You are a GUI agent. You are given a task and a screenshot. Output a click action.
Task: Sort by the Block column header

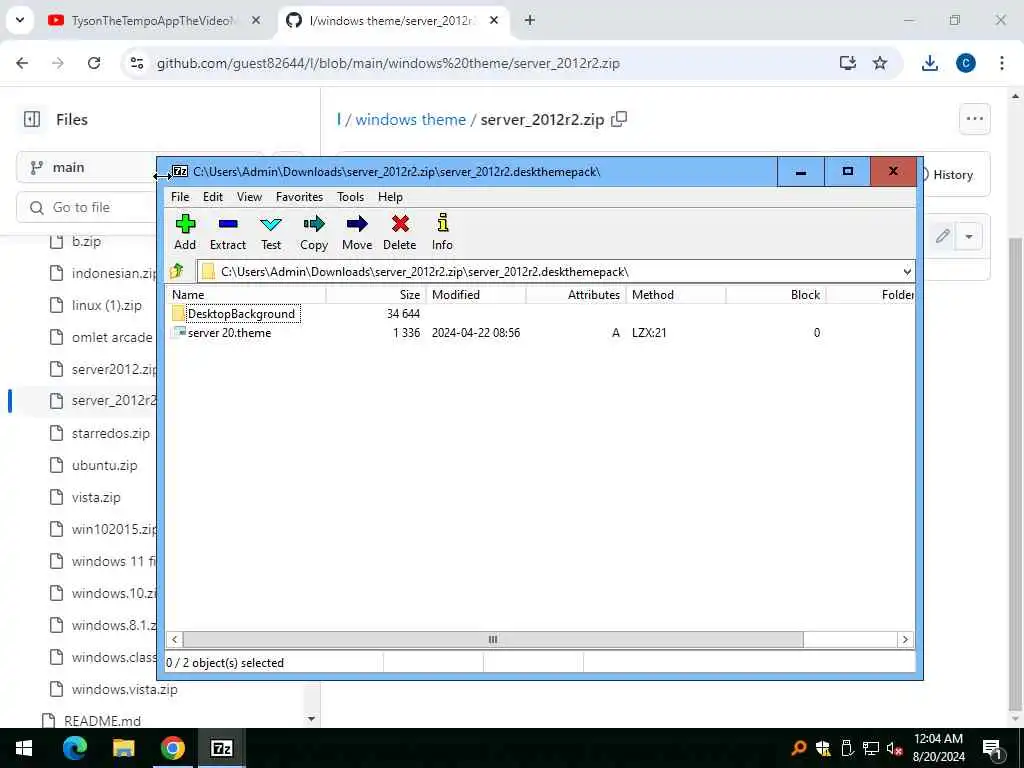[x=776, y=295]
